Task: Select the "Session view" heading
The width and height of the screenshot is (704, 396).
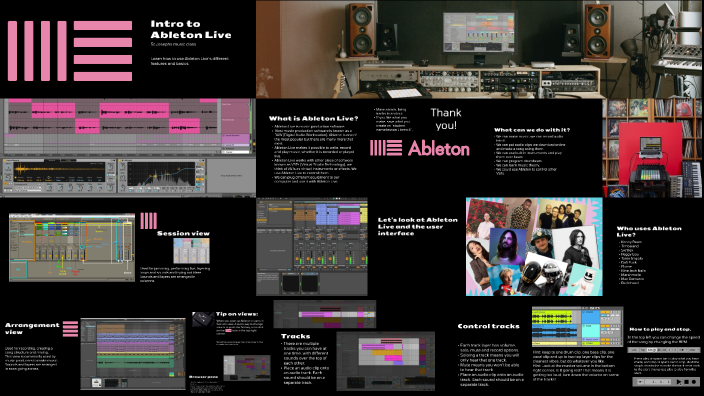Action: click(x=183, y=233)
